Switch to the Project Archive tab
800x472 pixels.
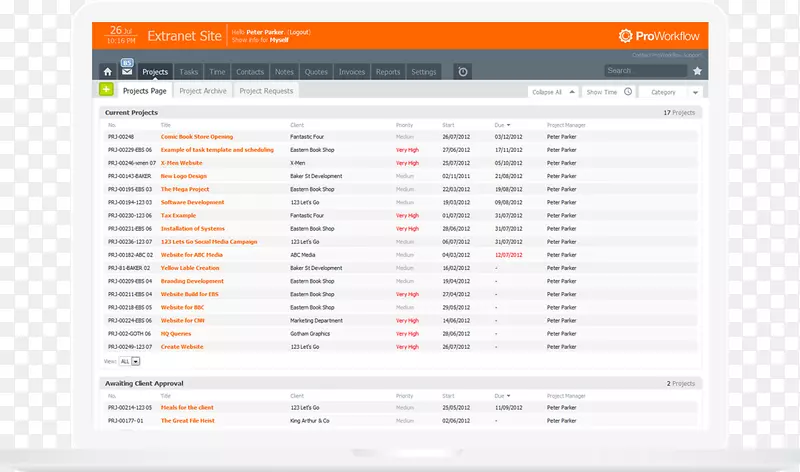coord(203,91)
